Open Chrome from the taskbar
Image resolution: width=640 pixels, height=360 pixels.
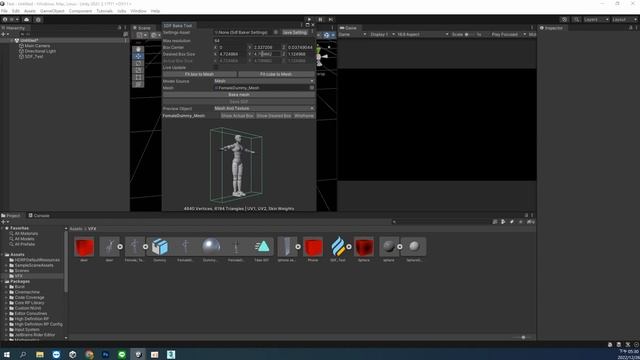tap(89, 354)
